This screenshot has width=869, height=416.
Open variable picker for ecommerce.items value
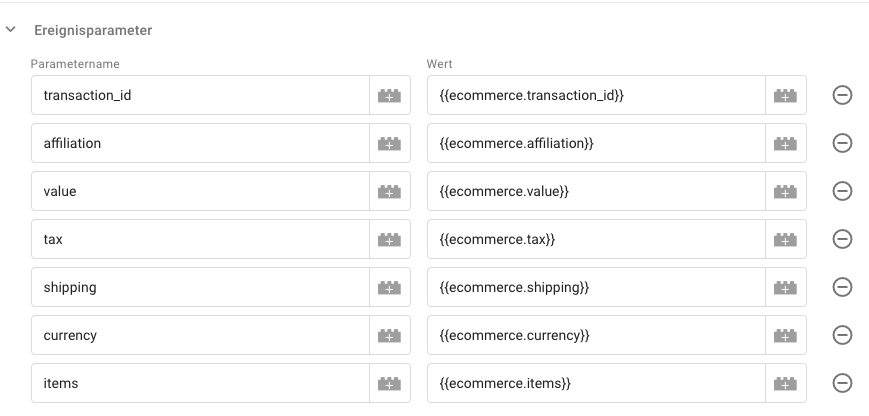click(x=785, y=383)
